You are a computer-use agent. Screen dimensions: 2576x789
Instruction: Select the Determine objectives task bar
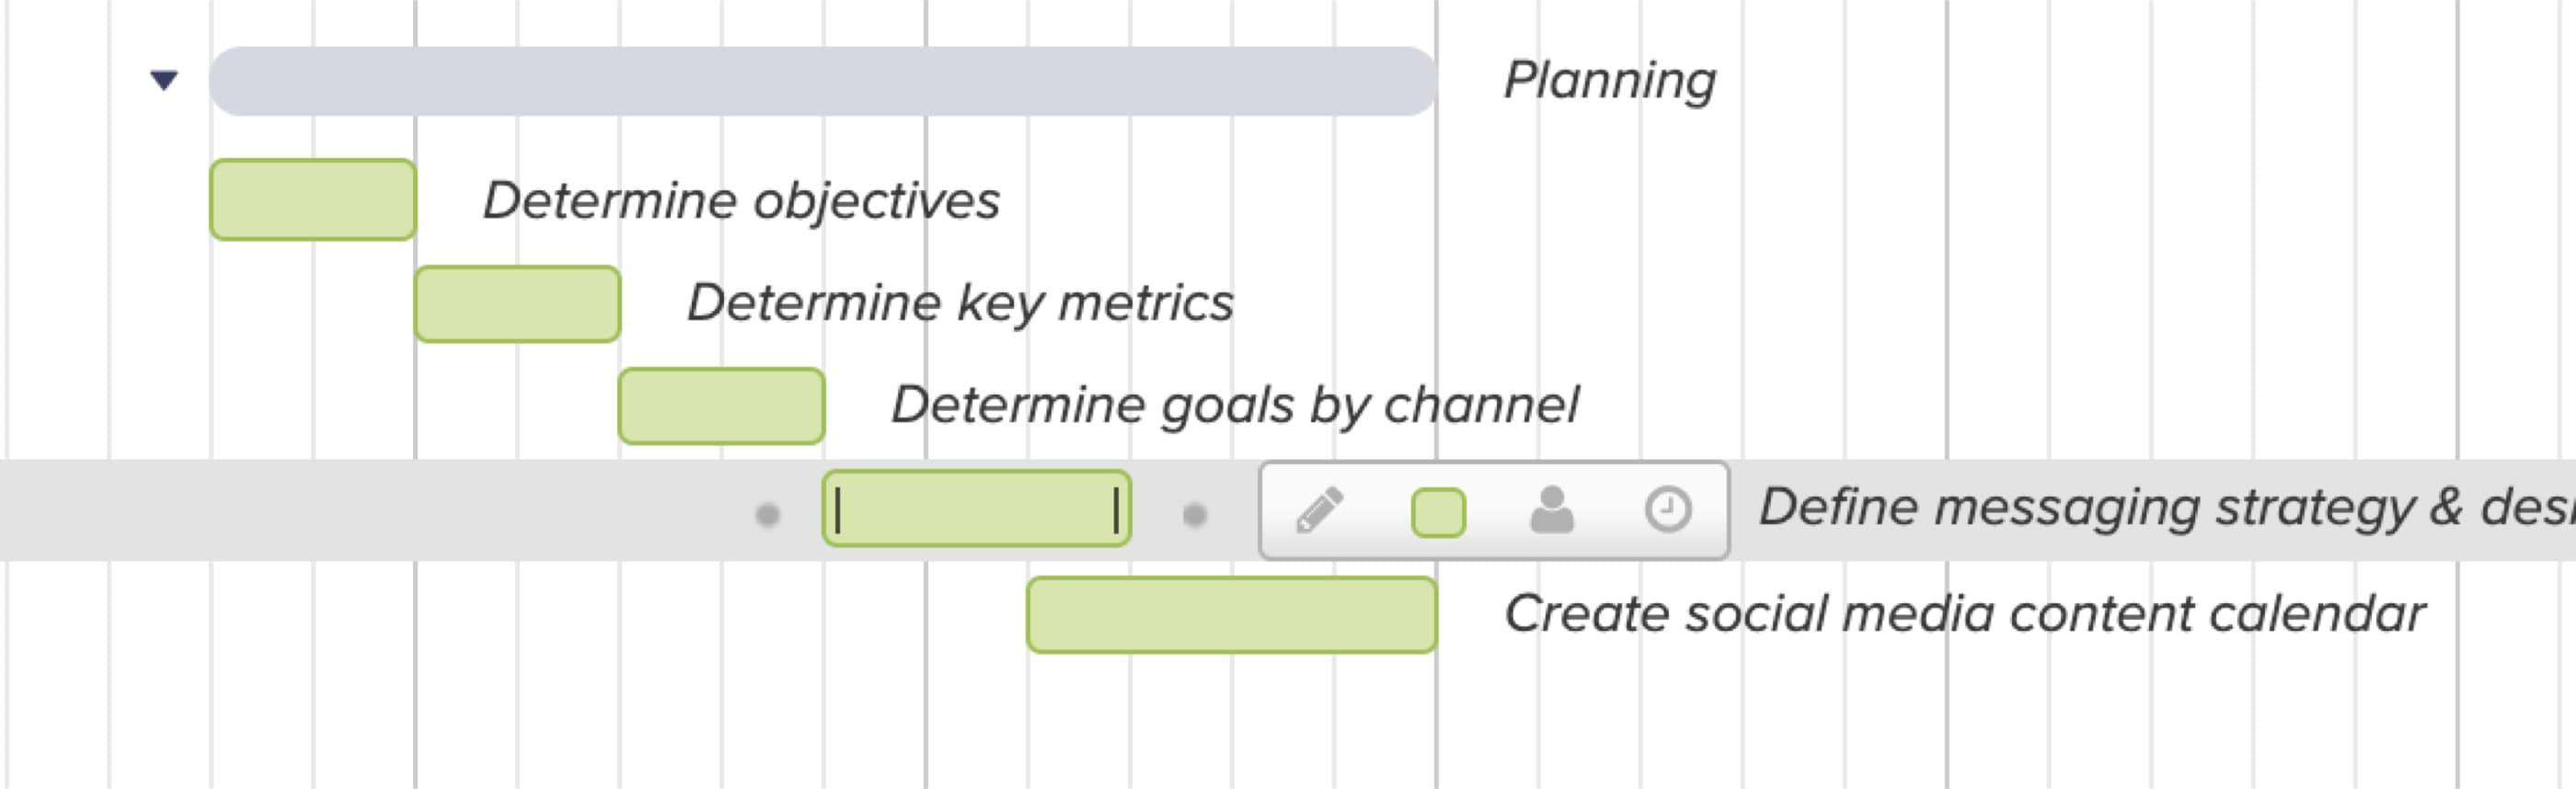(x=313, y=201)
